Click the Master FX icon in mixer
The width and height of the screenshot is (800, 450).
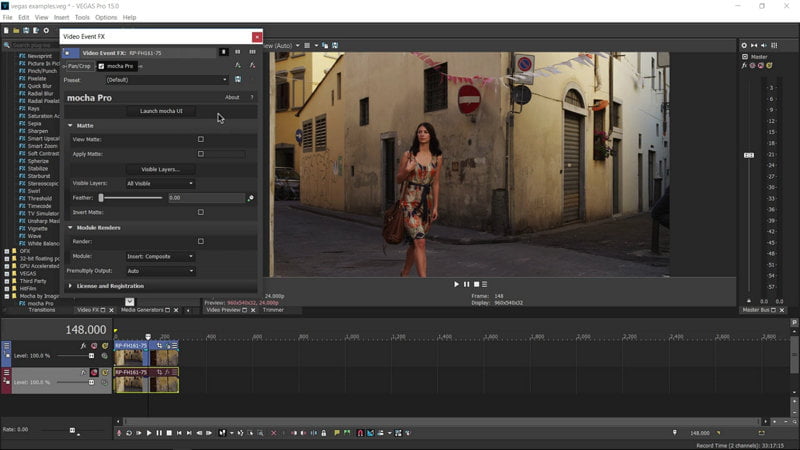click(x=744, y=65)
